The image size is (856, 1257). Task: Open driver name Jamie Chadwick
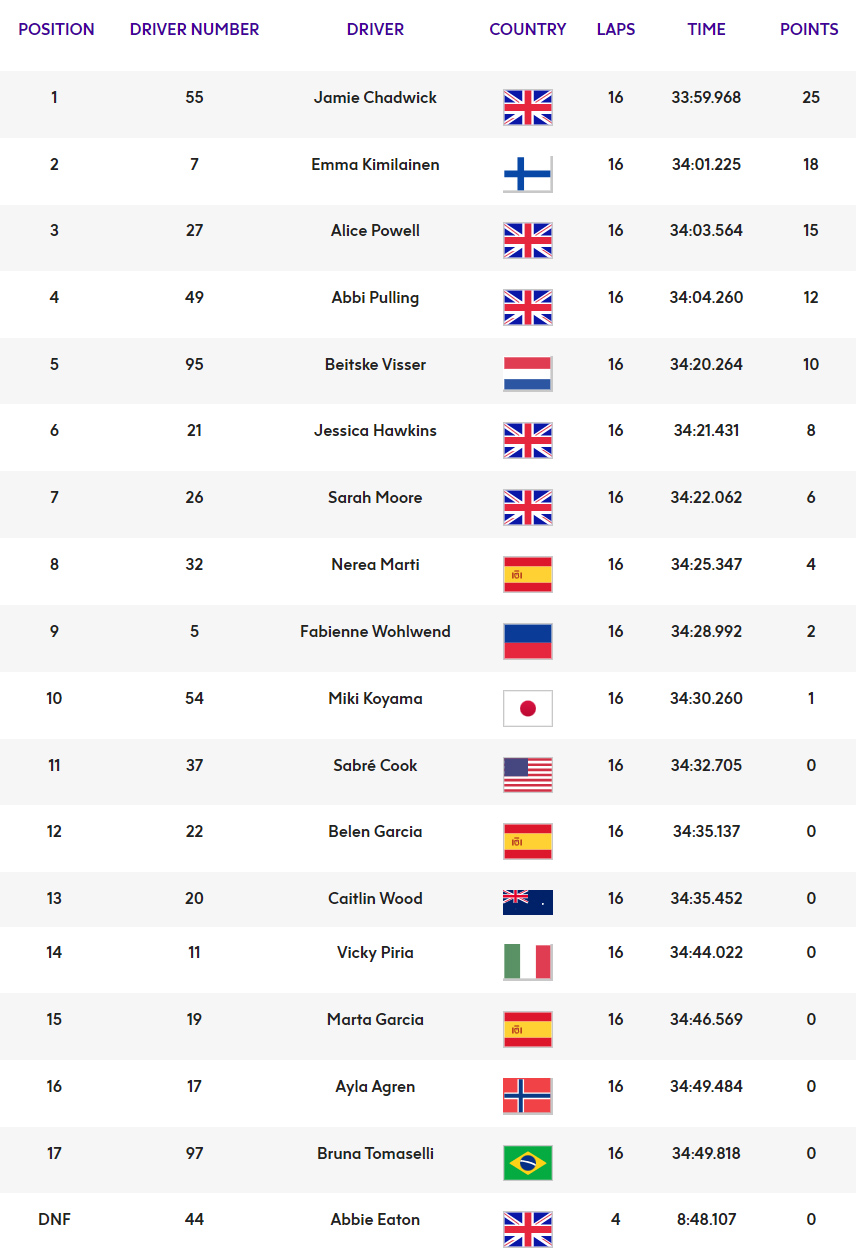(375, 97)
